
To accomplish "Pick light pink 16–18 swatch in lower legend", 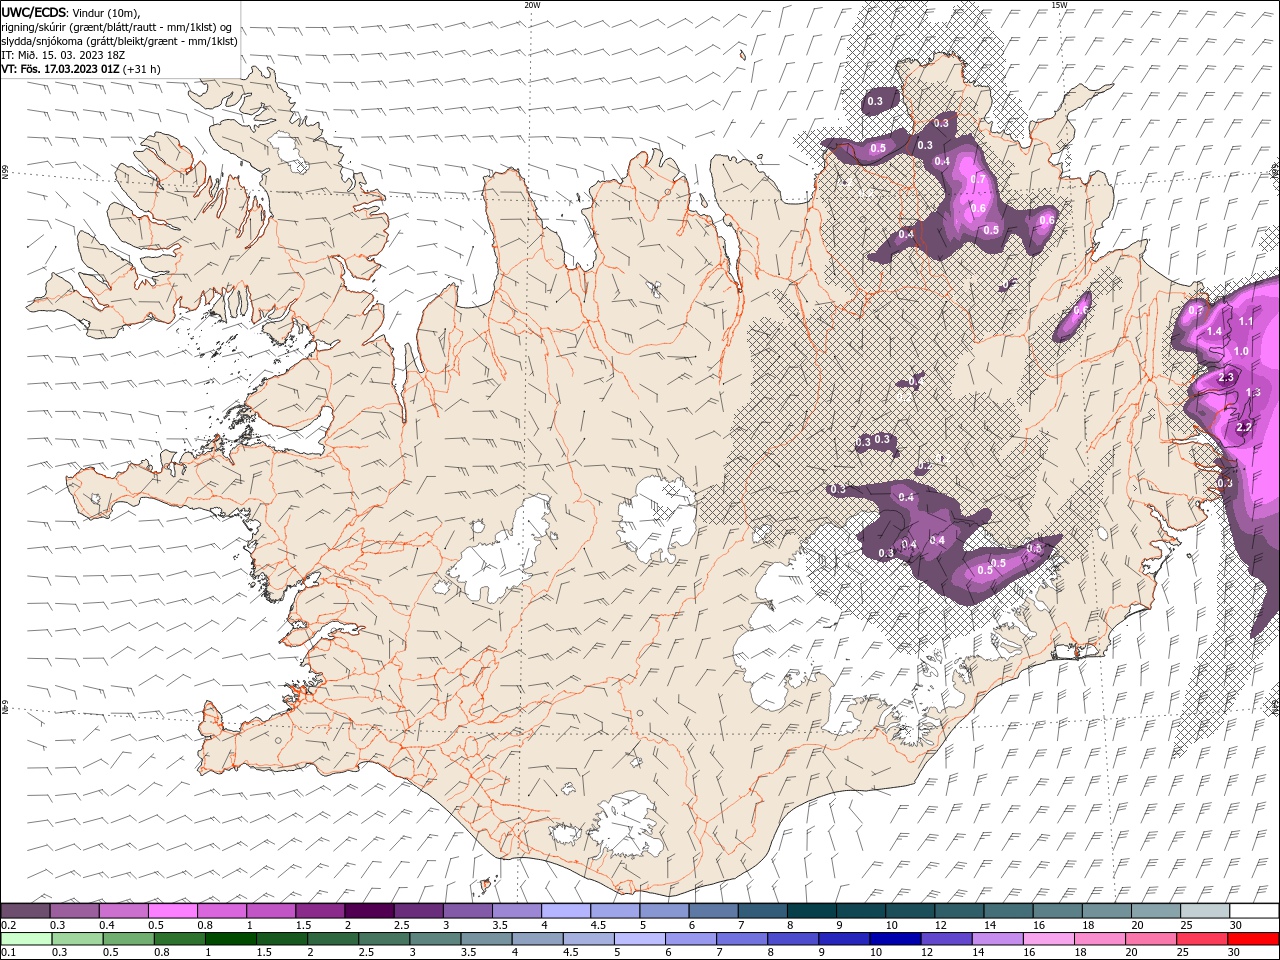I will [x=1050, y=938].
